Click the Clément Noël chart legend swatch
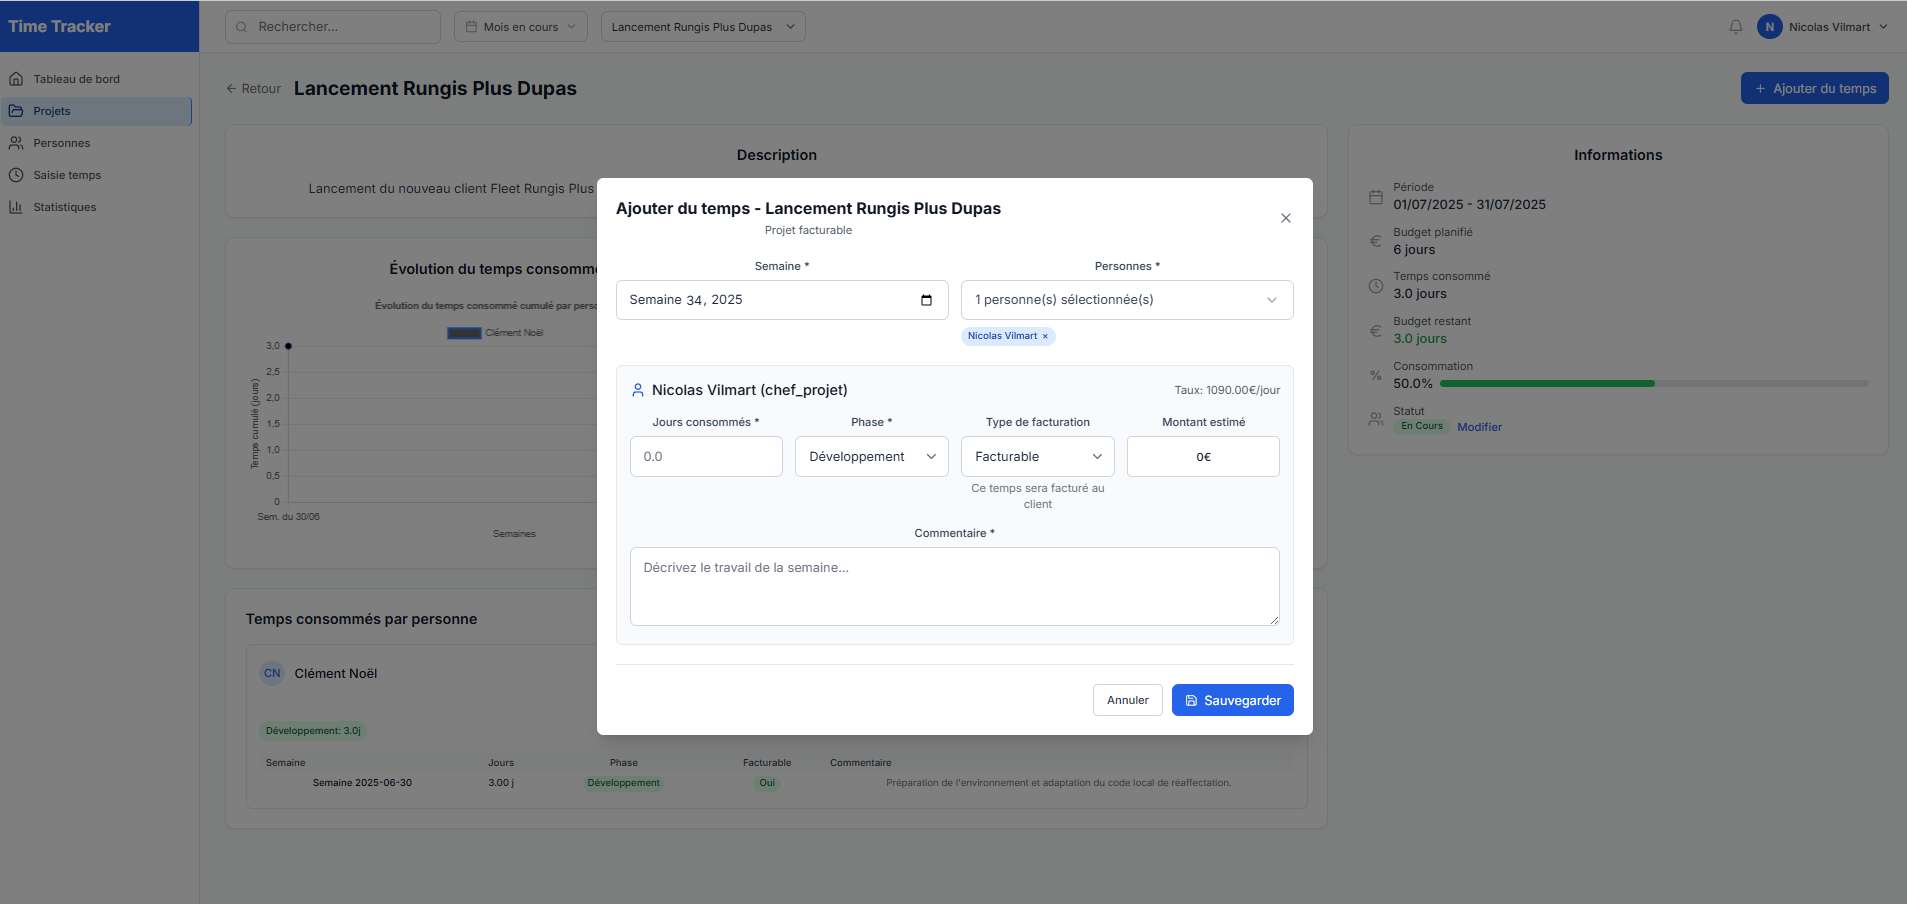 pos(464,333)
